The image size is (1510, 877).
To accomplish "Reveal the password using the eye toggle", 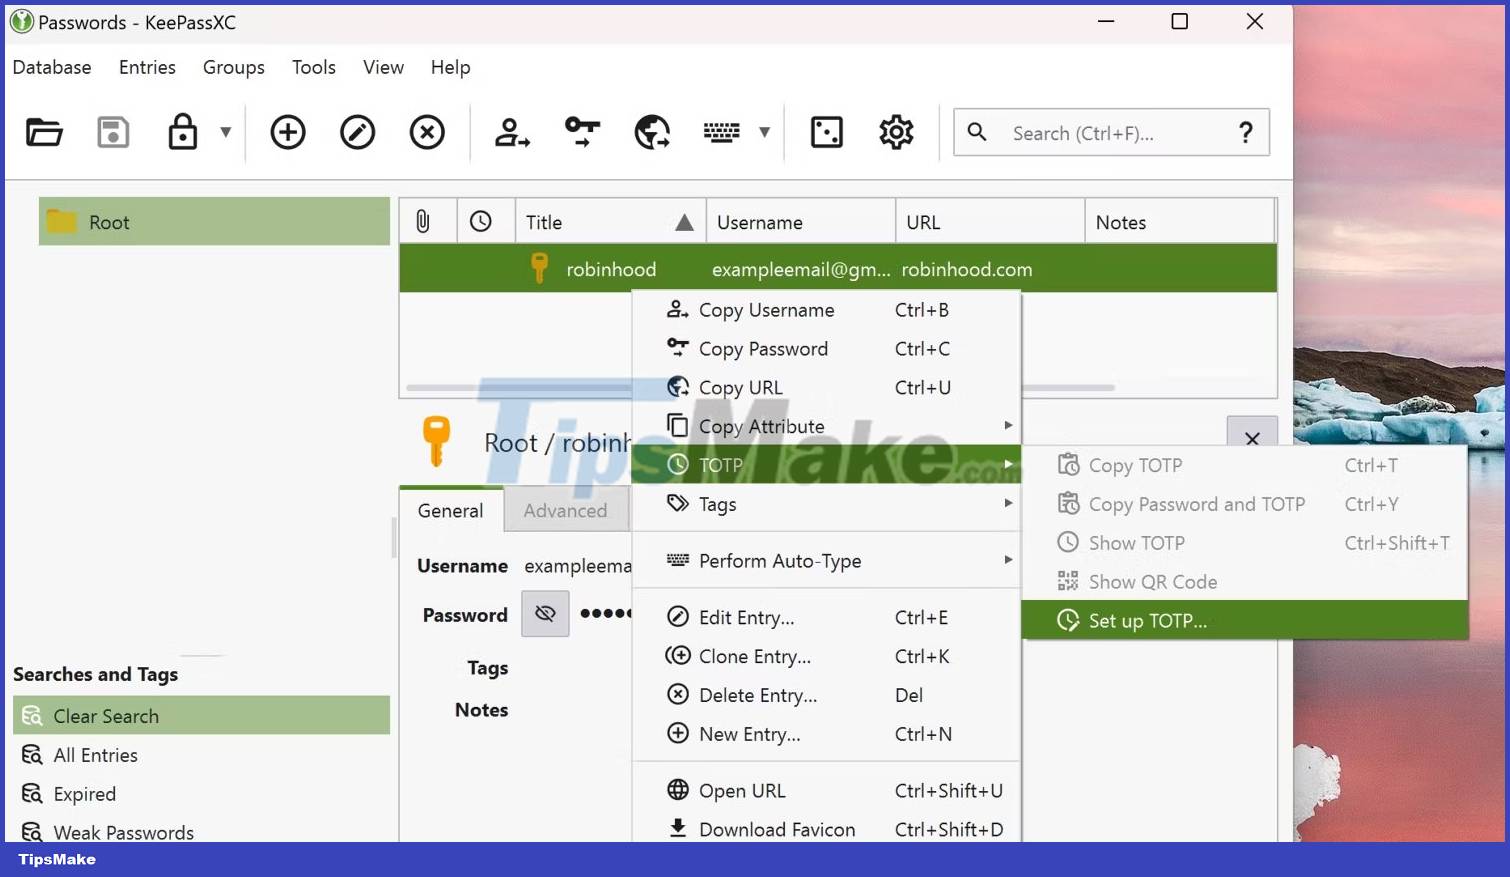I will [545, 613].
